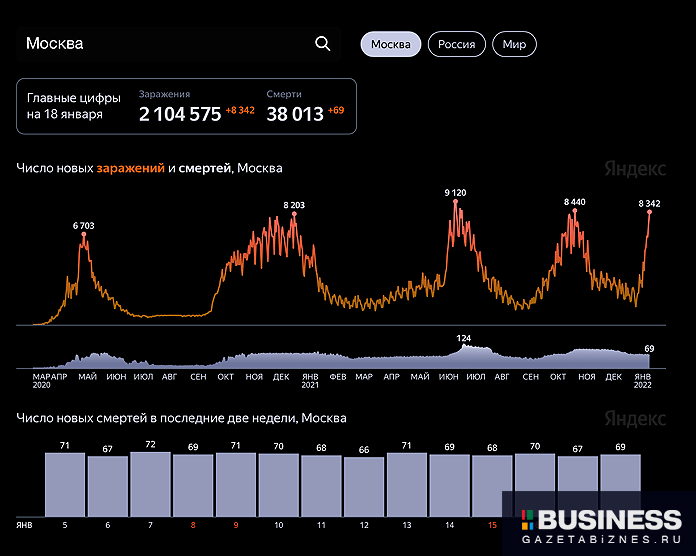The image size is (696, 556).
Task: Click the bar for January 5 showing 71
Action: pos(65,483)
